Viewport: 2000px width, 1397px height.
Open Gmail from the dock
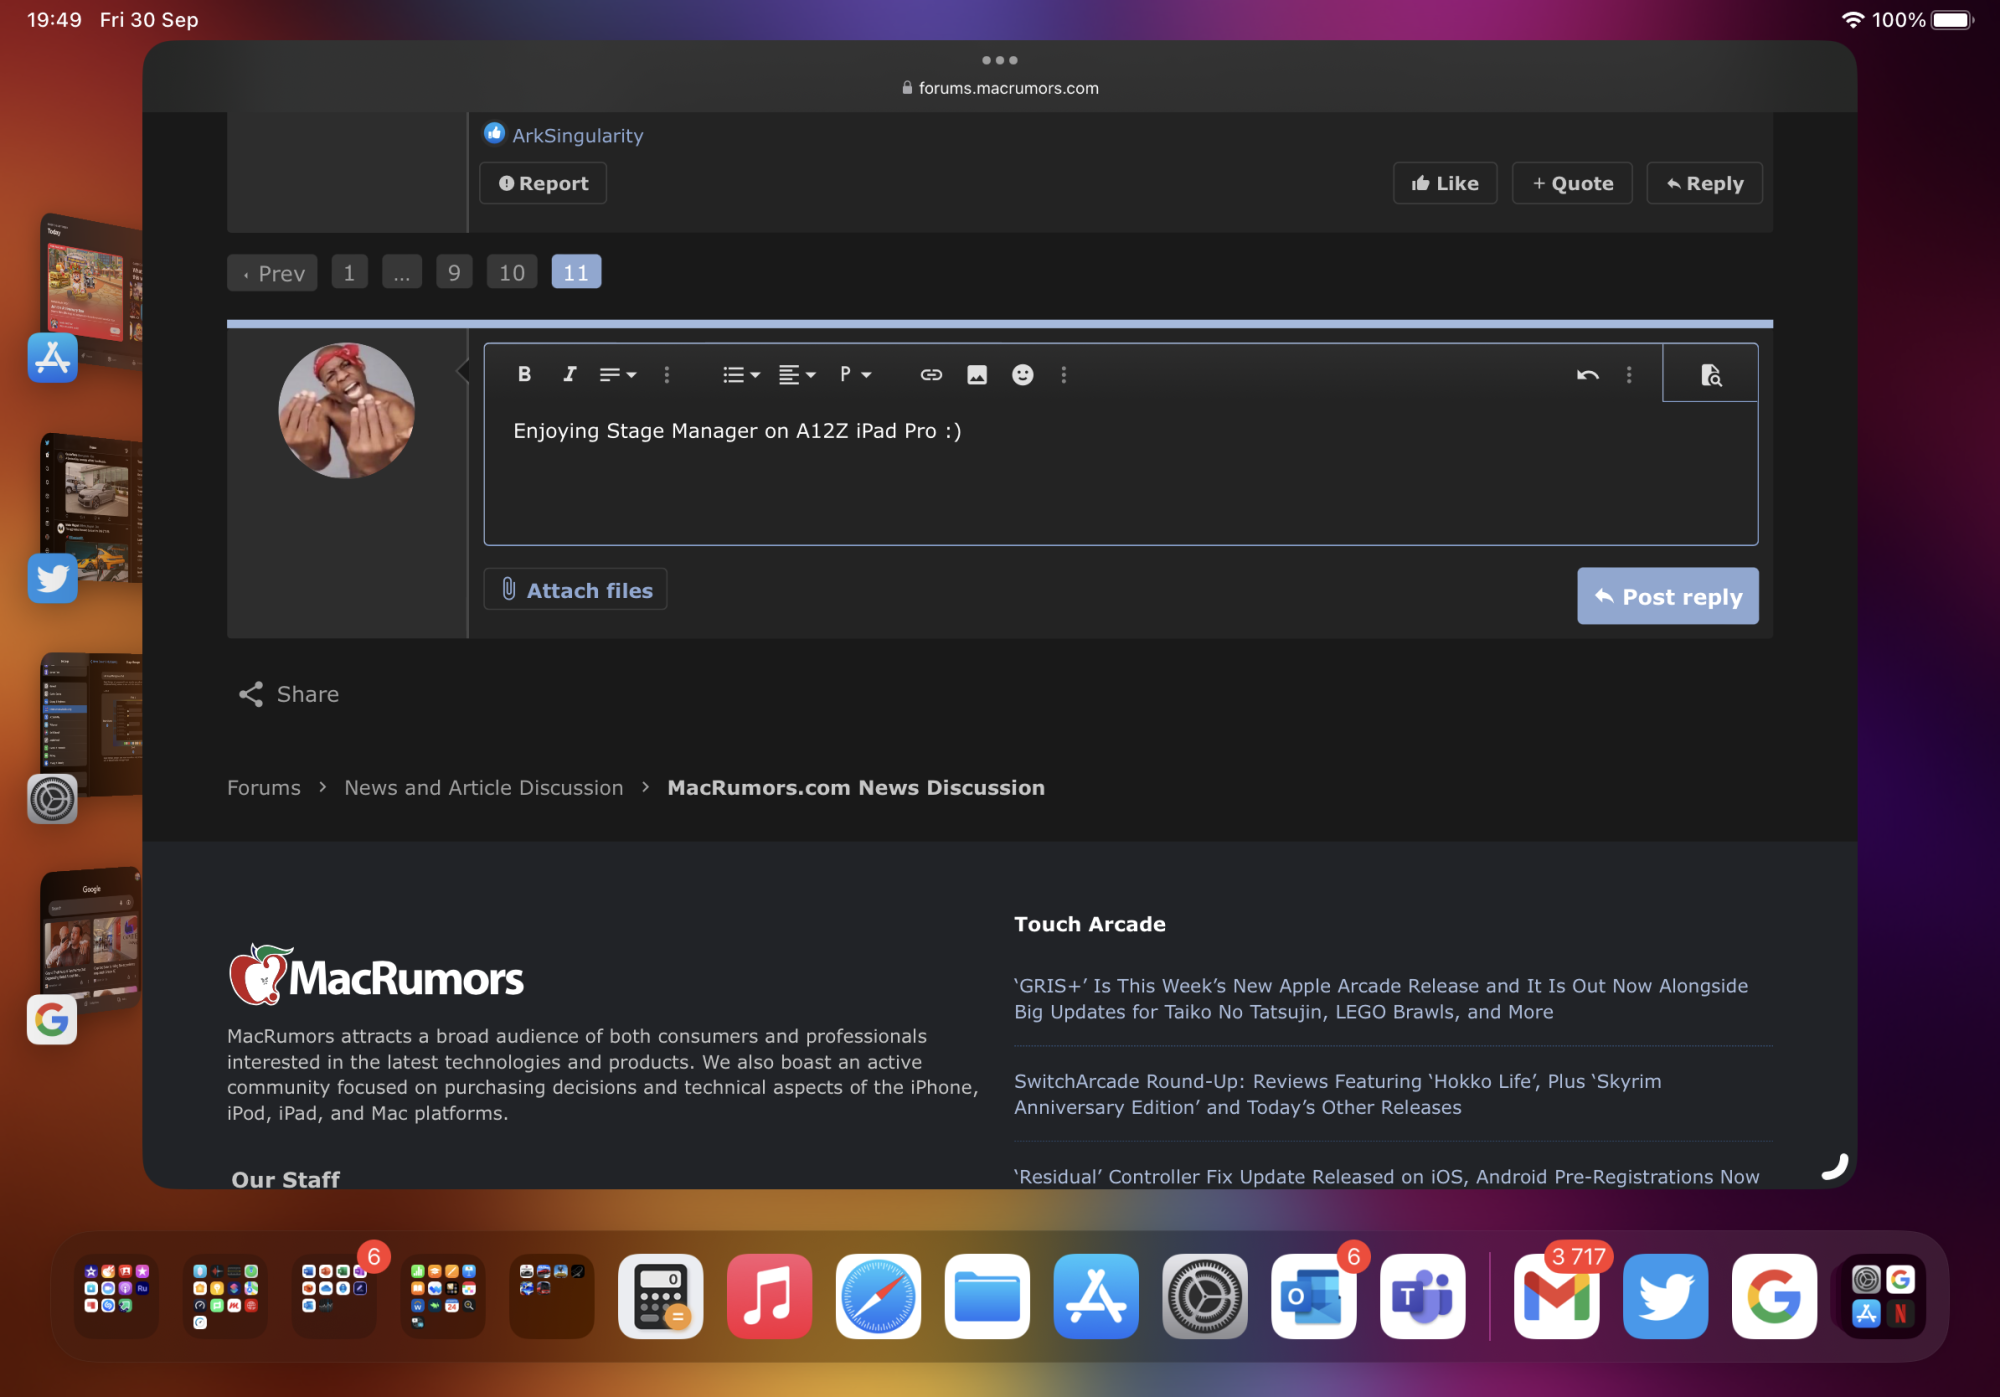coord(1557,1296)
